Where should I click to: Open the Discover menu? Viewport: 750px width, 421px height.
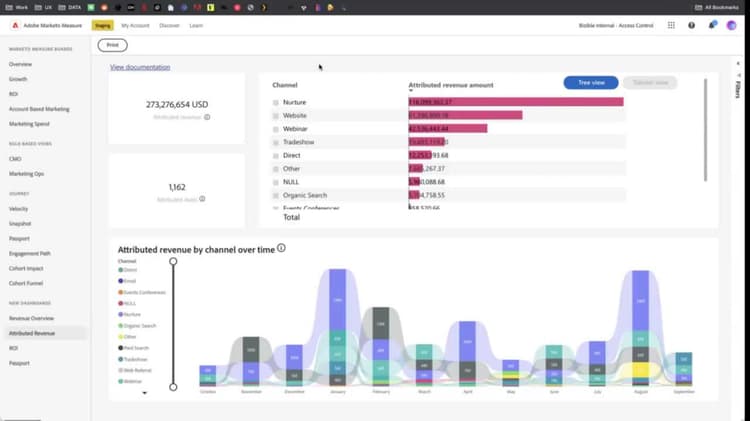click(x=169, y=25)
